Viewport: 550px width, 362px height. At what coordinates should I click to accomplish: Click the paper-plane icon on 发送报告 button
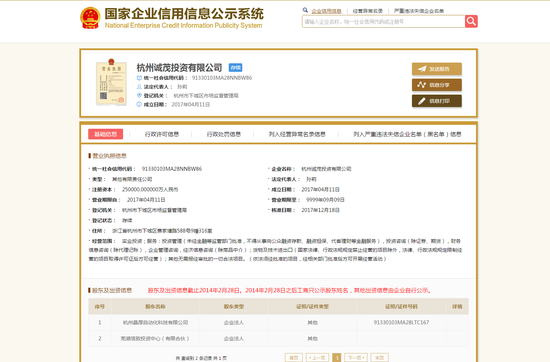pyautogui.click(x=422, y=69)
